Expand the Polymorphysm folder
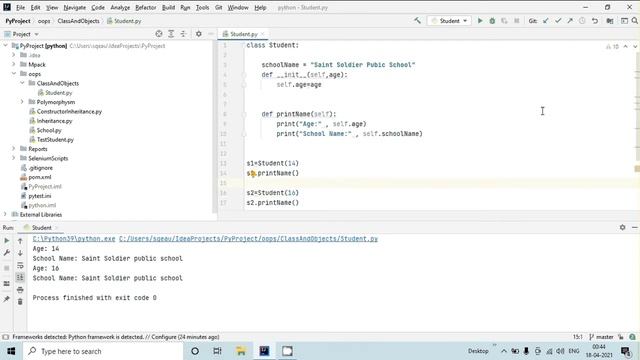The width and height of the screenshot is (640, 360). [x=22, y=102]
